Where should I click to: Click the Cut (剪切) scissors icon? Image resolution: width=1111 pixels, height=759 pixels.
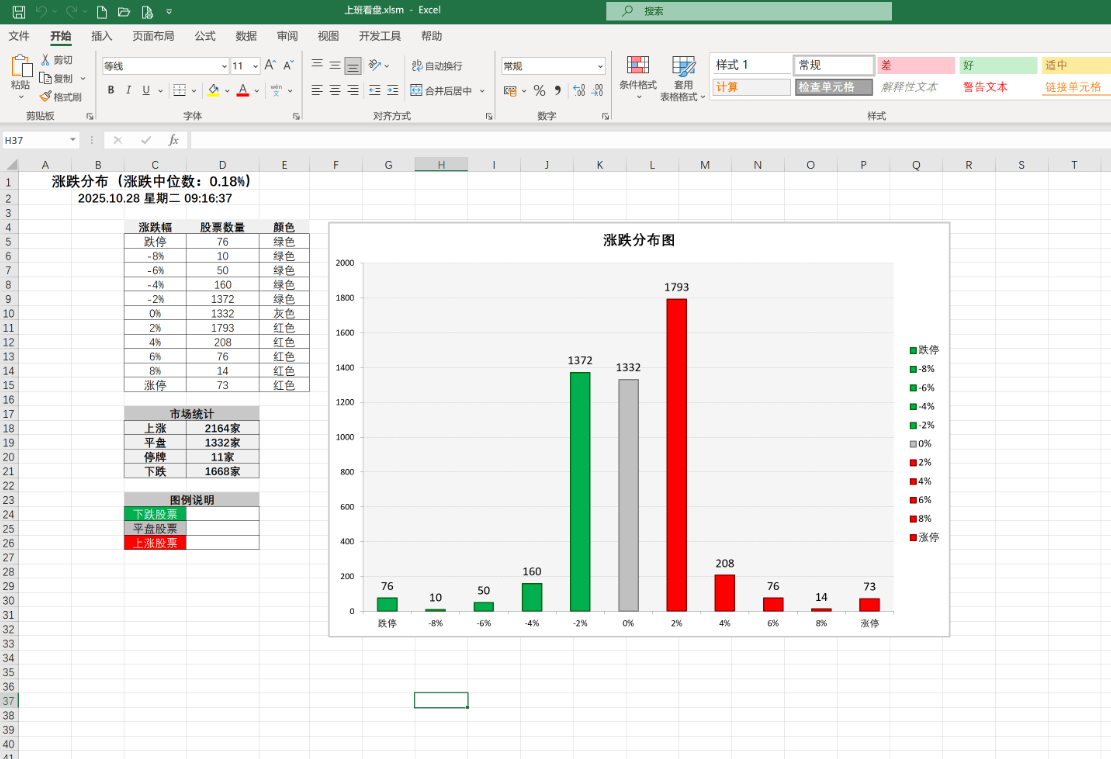pos(46,60)
